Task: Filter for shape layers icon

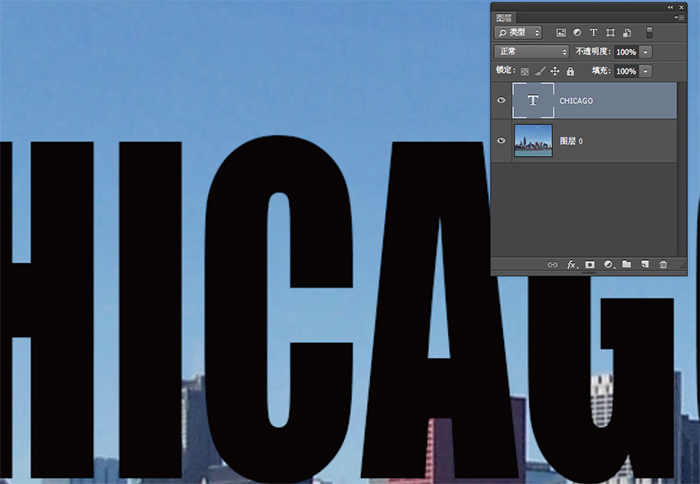Action: [x=610, y=33]
